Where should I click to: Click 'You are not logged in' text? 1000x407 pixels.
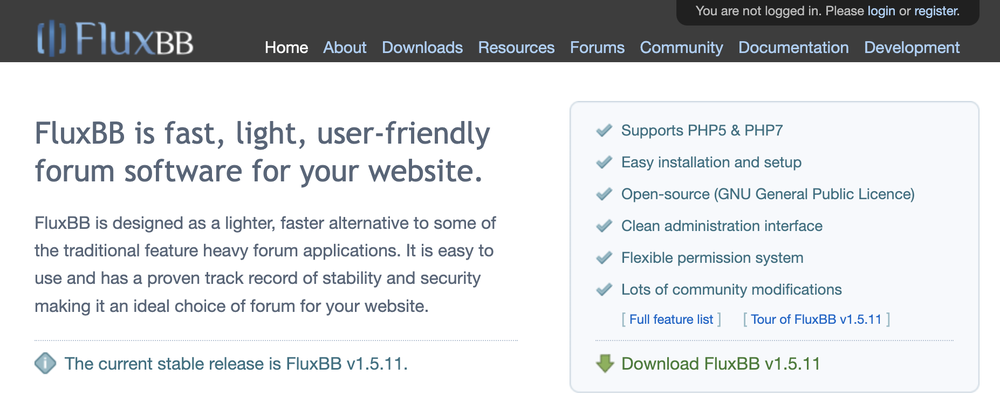(758, 11)
